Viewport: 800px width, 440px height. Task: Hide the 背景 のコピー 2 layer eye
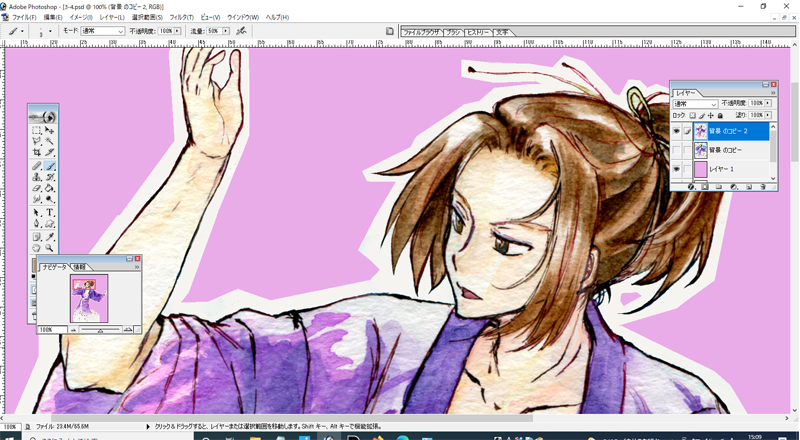point(677,131)
